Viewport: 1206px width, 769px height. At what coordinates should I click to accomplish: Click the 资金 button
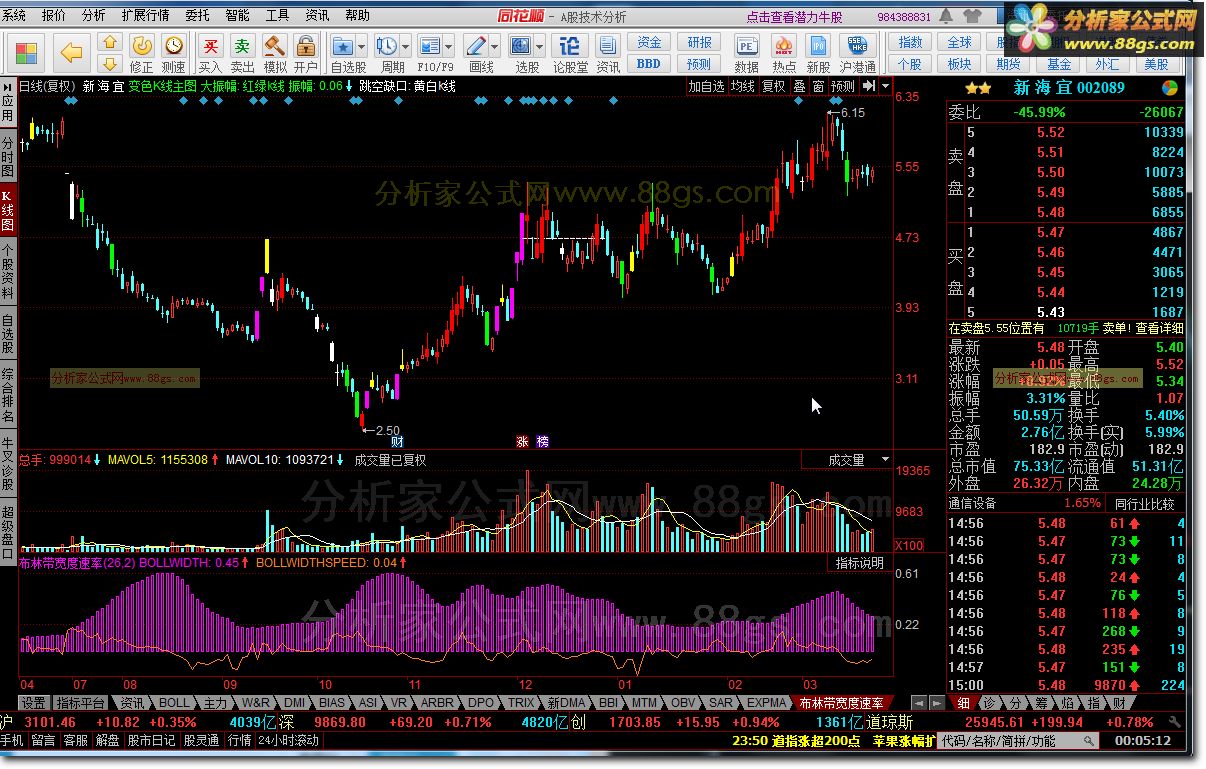click(x=650, y=42)
